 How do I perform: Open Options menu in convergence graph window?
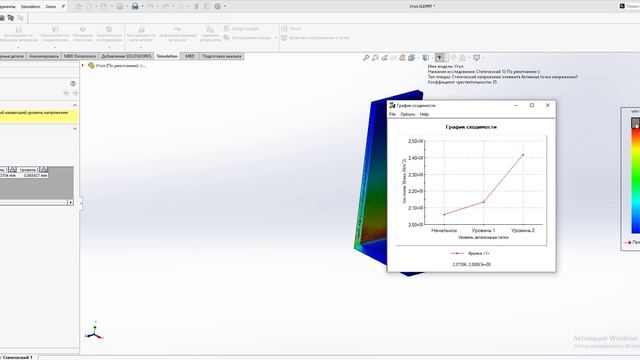click(407, 114)
